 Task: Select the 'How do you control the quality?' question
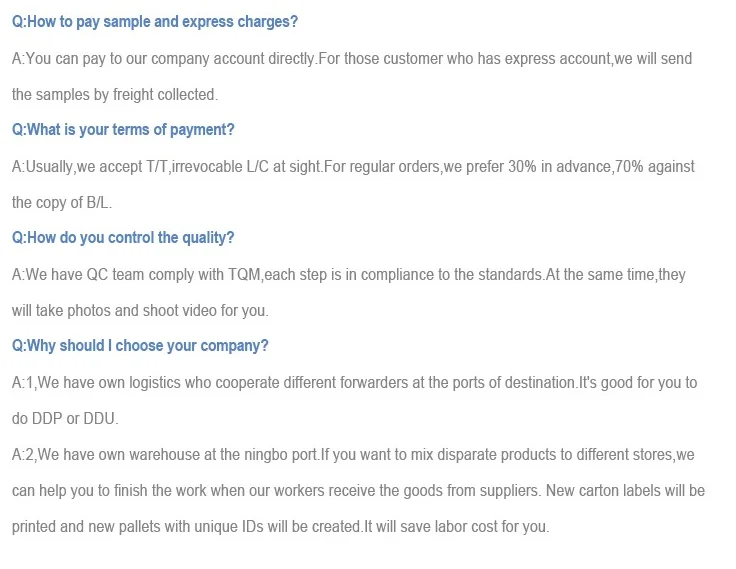[x=123, y=238]
